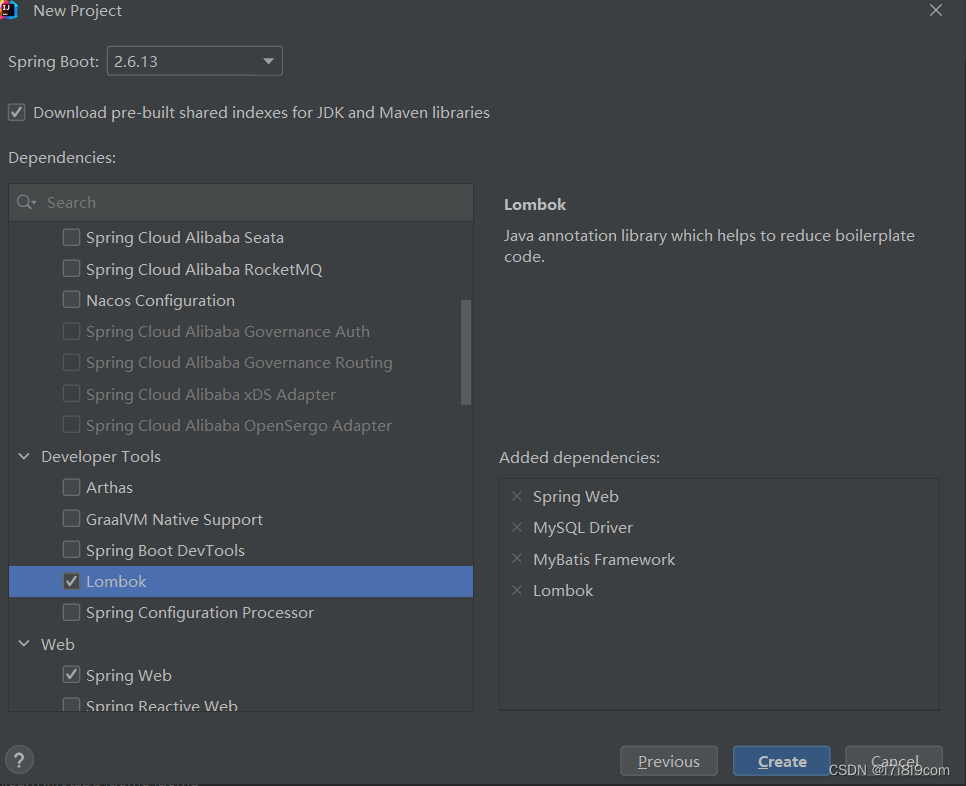966x786 pixels.
Task: Collapse the Developer Tools group
Action: tap(24, 456)
